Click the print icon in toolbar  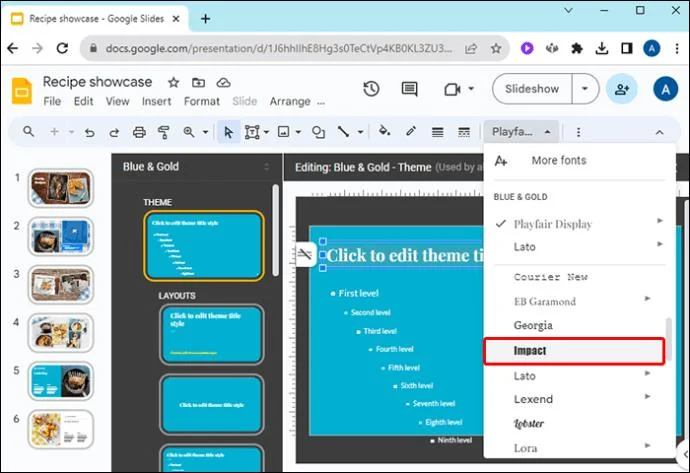click(x=139, y=132)
